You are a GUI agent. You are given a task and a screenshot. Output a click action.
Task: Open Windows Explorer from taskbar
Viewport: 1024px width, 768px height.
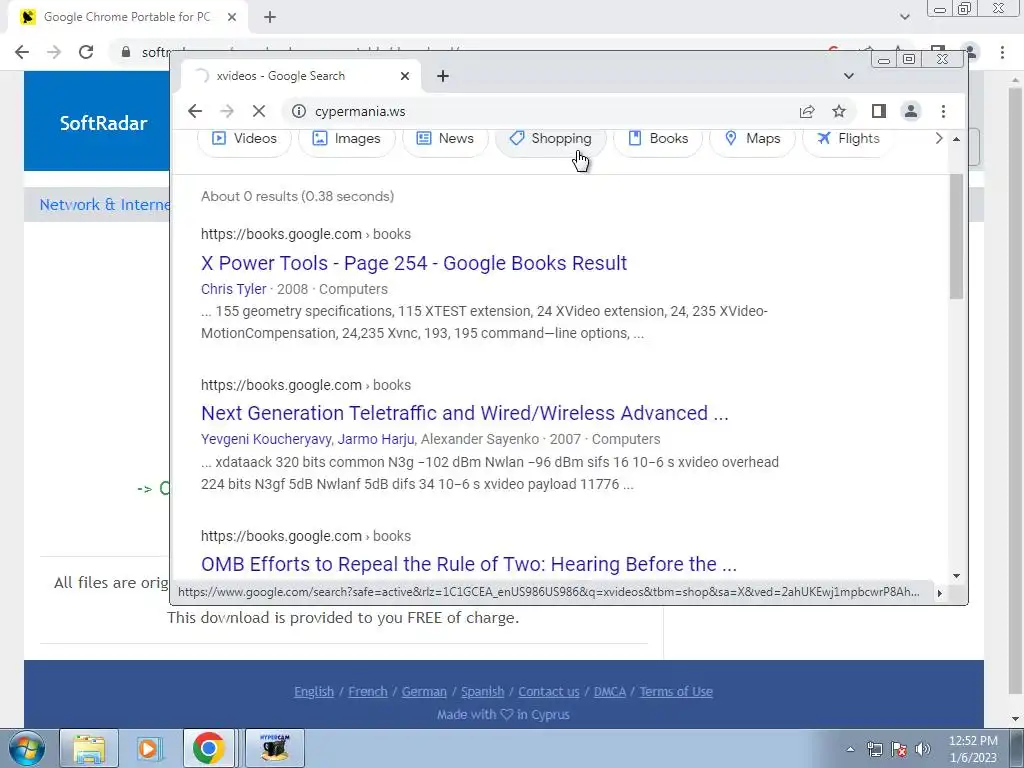coord(89,748)
